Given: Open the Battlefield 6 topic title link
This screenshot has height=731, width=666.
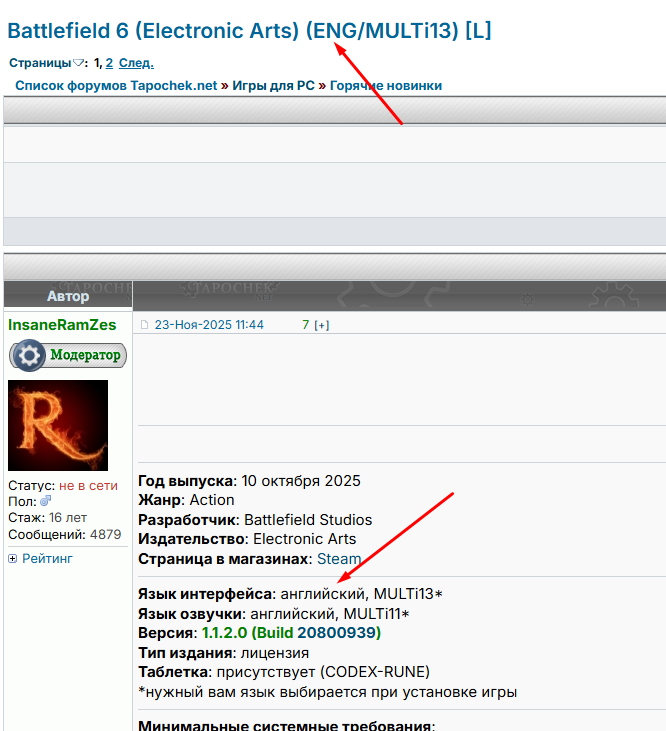Looking at the screenshot, I should [x=249, y=31].
